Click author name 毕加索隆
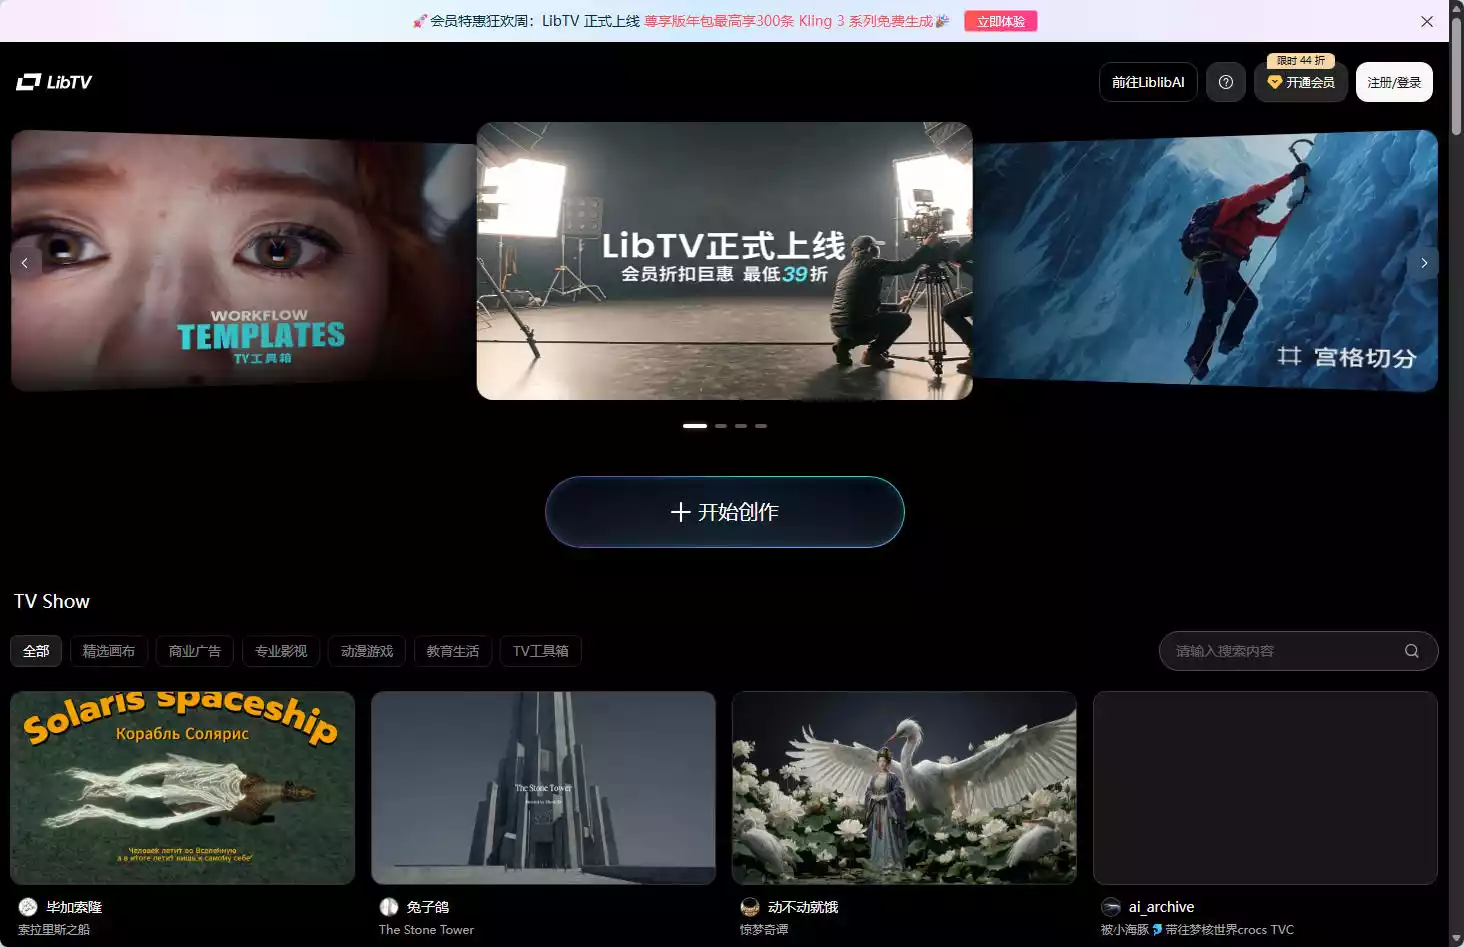Image resolution: width=1464 pixels, height=947 pixels. pos(74,907)
